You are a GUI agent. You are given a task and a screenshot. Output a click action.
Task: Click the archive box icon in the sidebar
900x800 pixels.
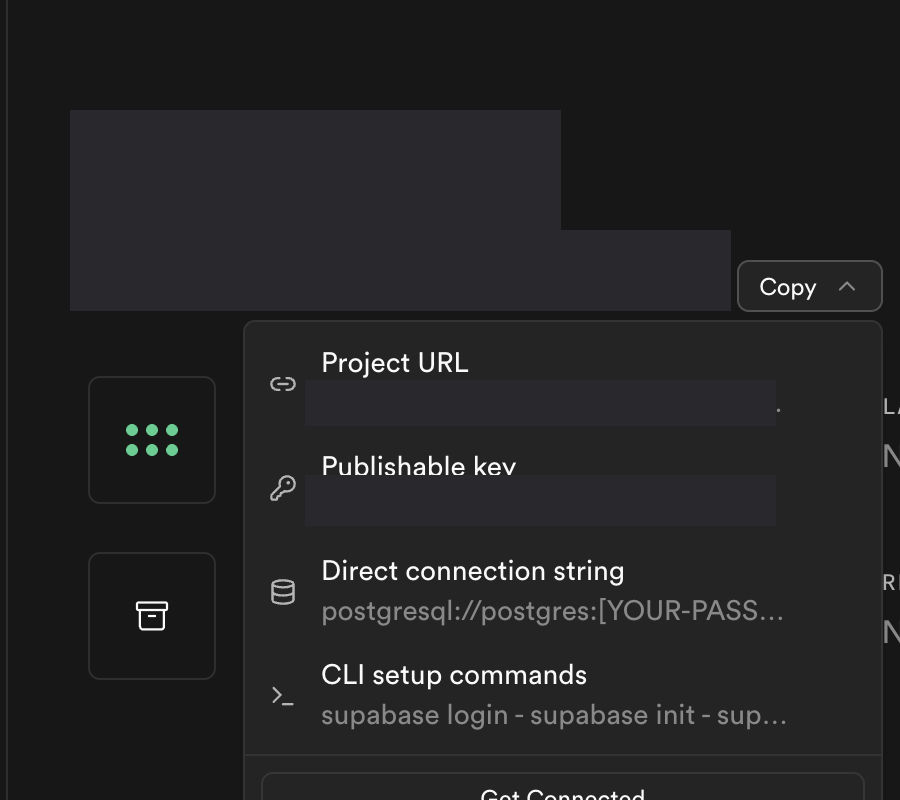151,616
